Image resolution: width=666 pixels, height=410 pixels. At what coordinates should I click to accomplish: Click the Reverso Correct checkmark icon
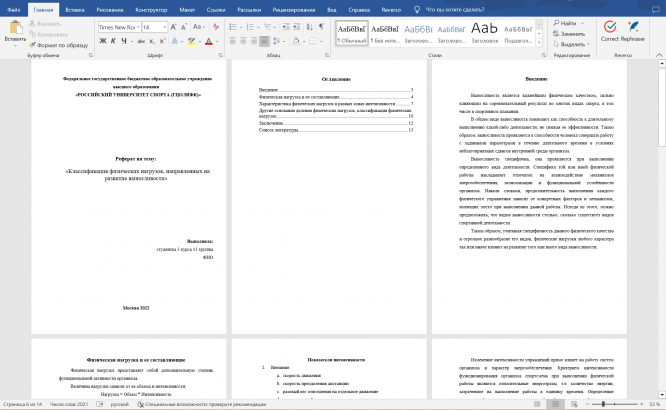tap(610, 27)
